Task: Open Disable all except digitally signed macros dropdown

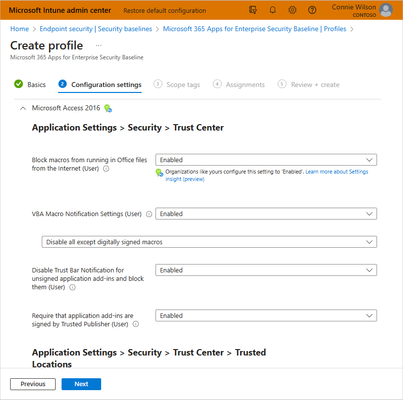Action: tap(209, 242)
